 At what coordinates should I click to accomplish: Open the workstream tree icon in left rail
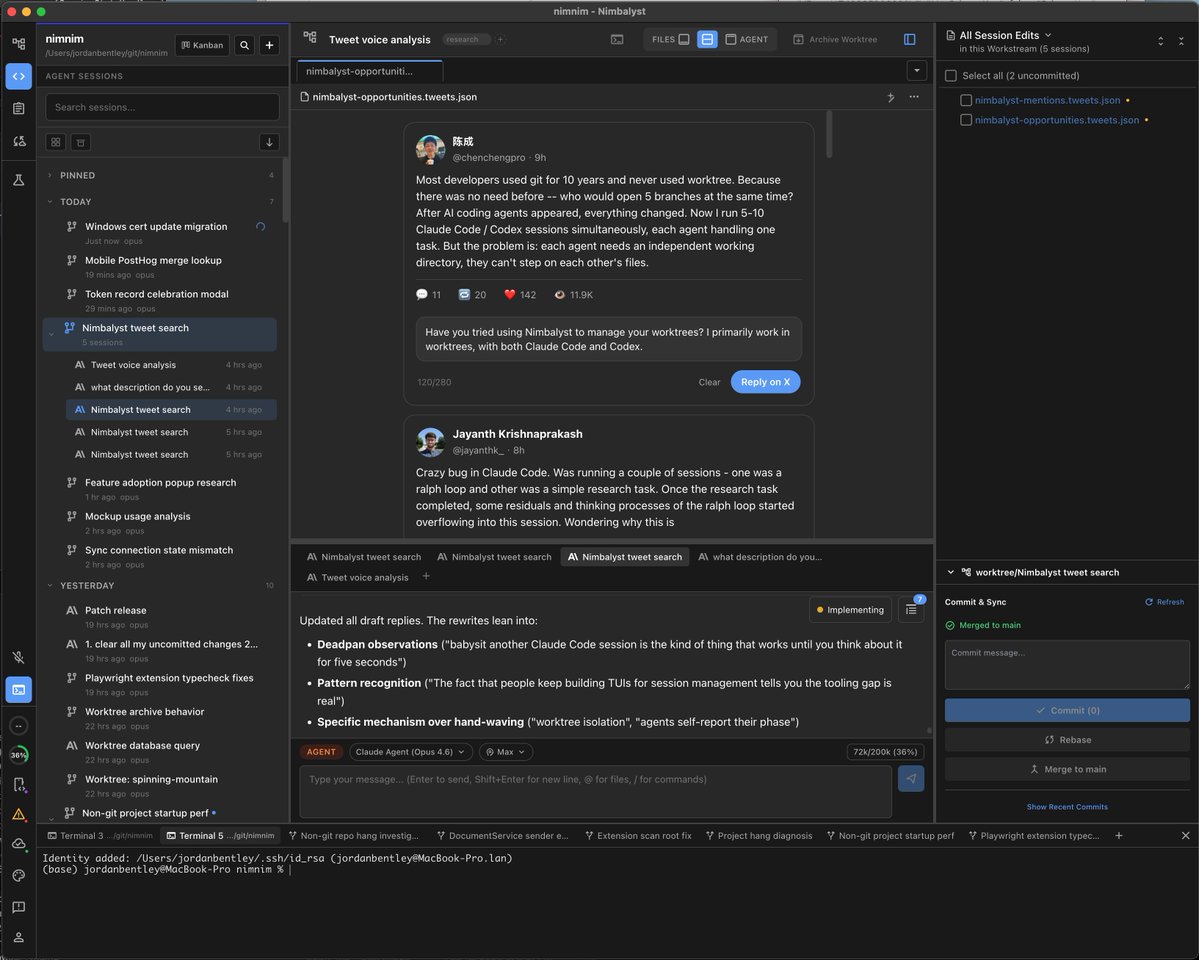click(18, 44)
